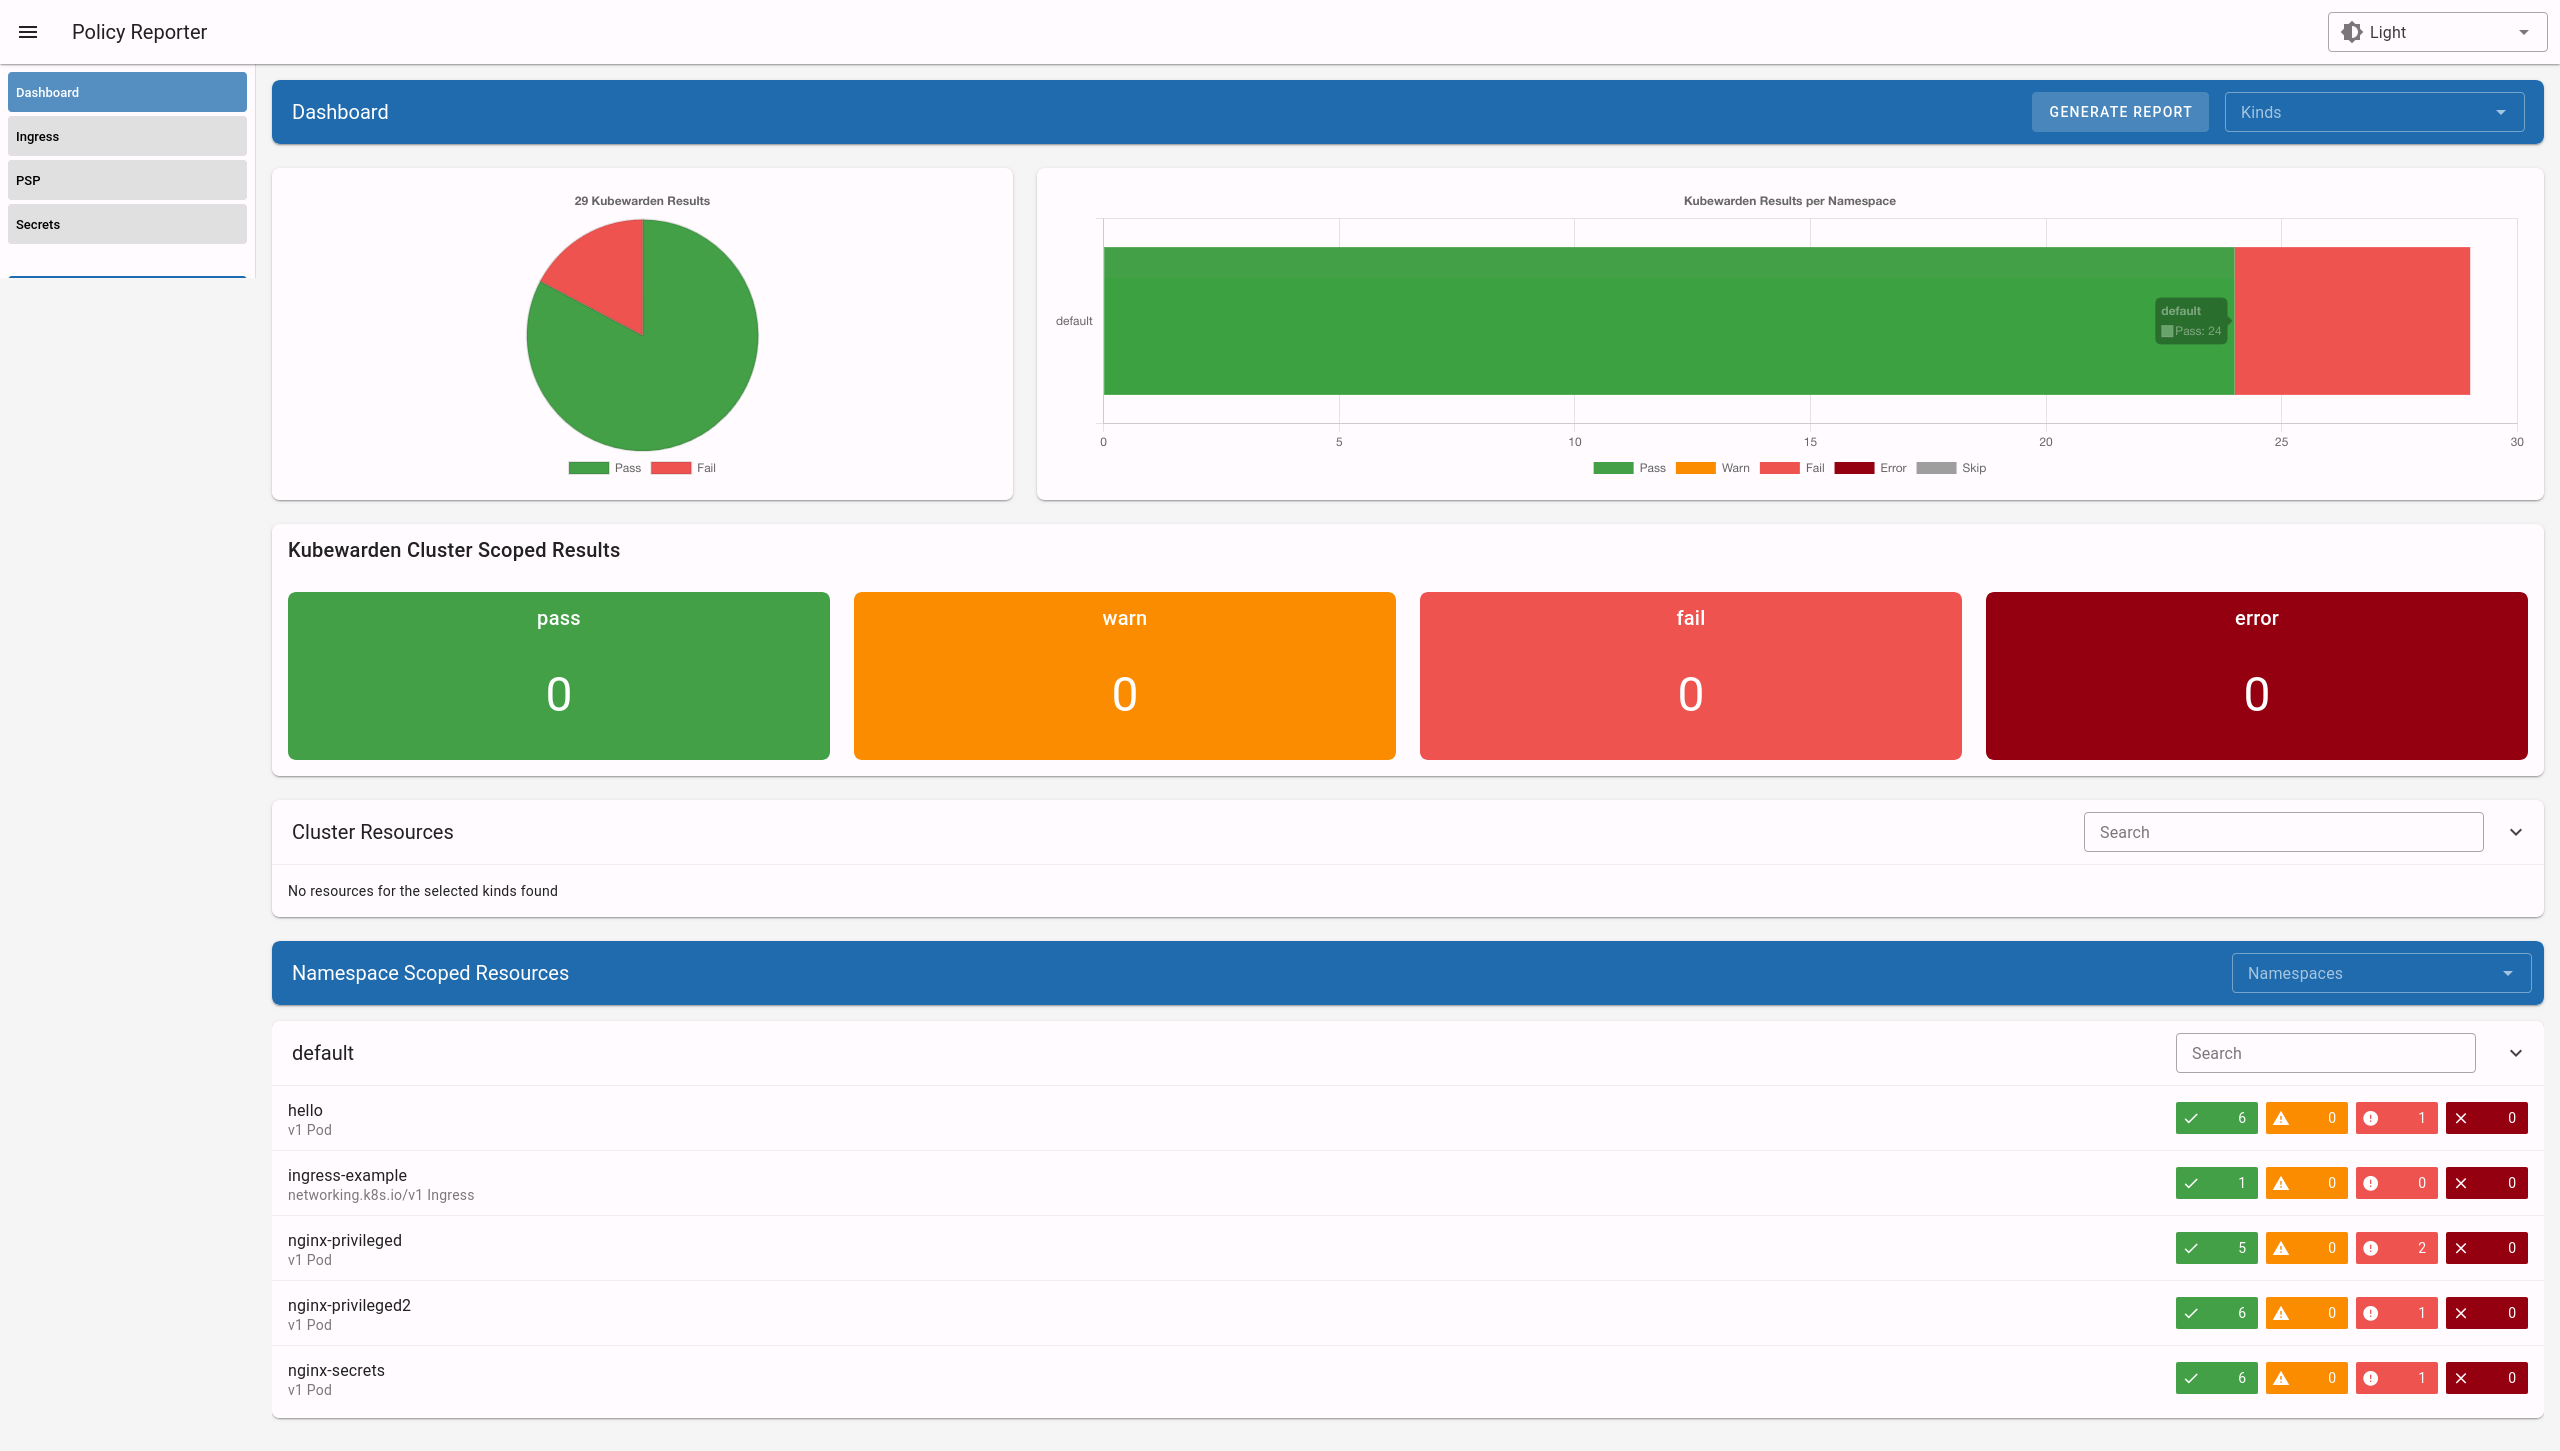Select Secrets in the sidebar
This screenshot has width=2560, height=1451.
pyautogui.click(x=127, y=224)
